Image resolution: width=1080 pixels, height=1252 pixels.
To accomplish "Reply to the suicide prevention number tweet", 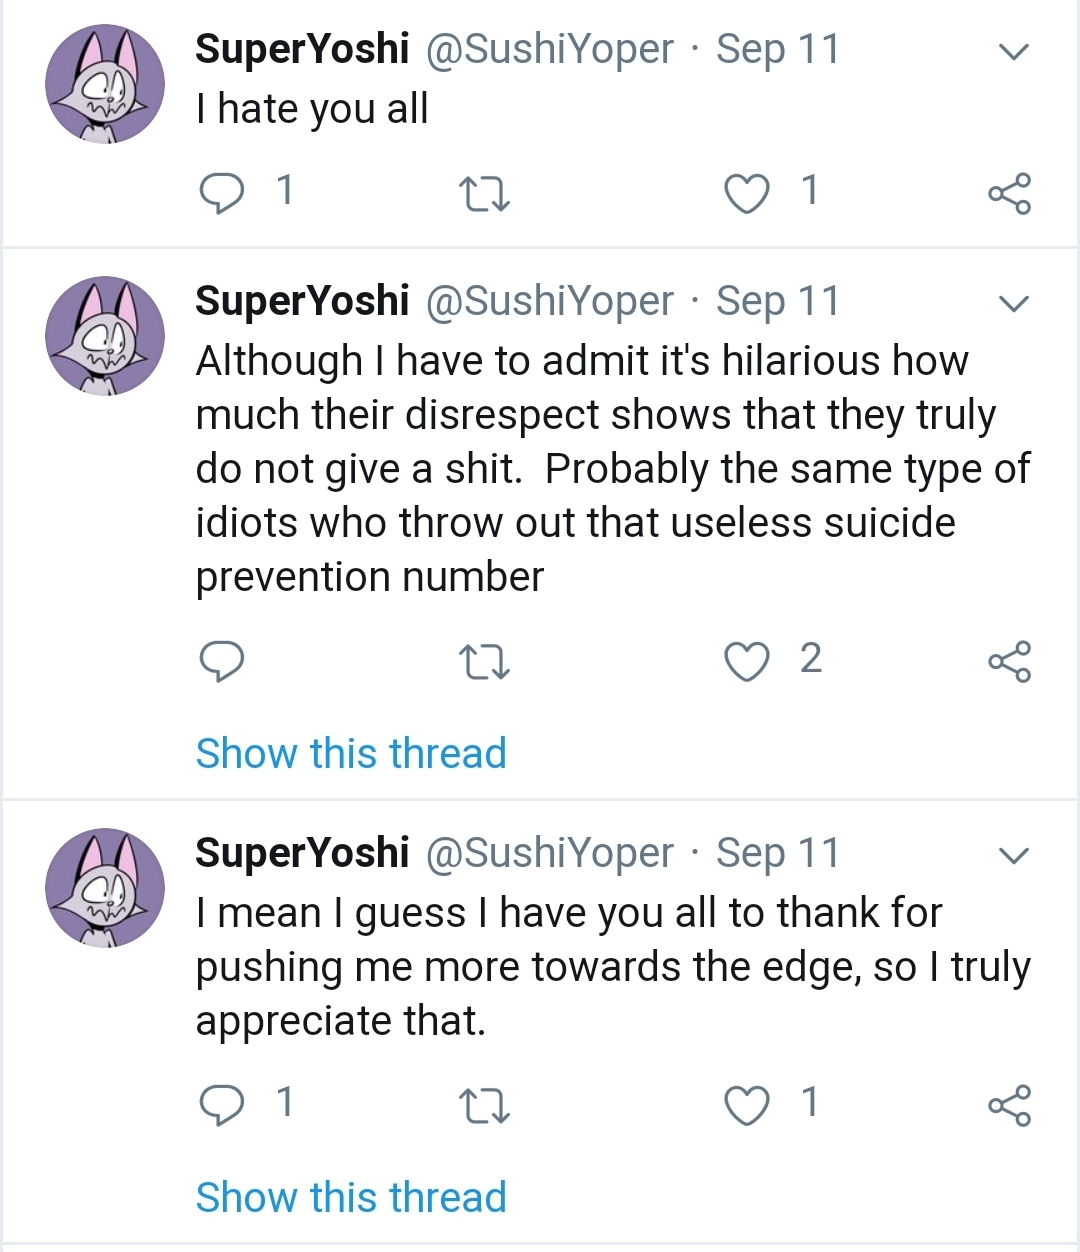I will coord(221,661).
